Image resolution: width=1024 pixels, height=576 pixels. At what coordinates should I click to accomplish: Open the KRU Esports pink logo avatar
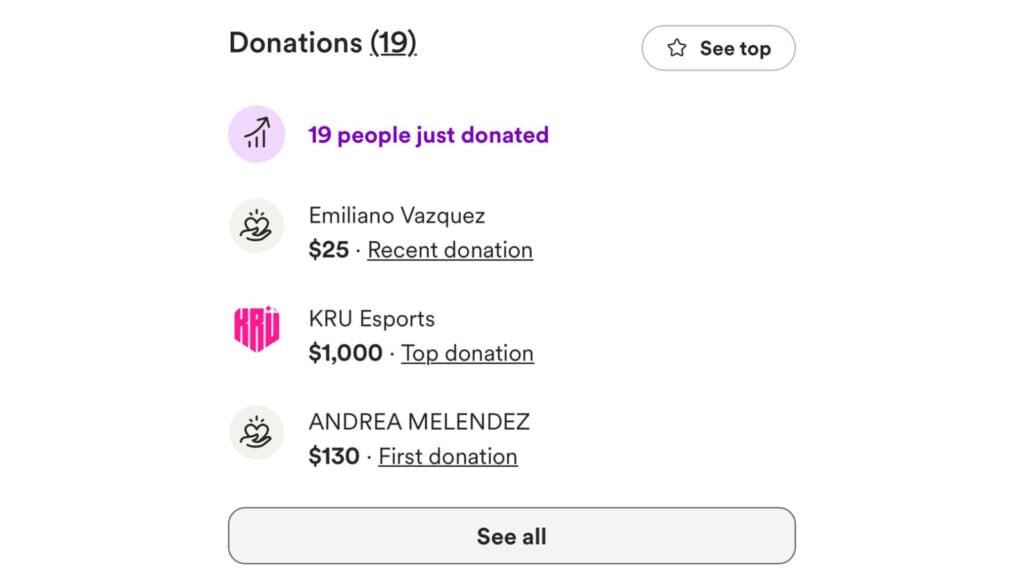(256, 330)
